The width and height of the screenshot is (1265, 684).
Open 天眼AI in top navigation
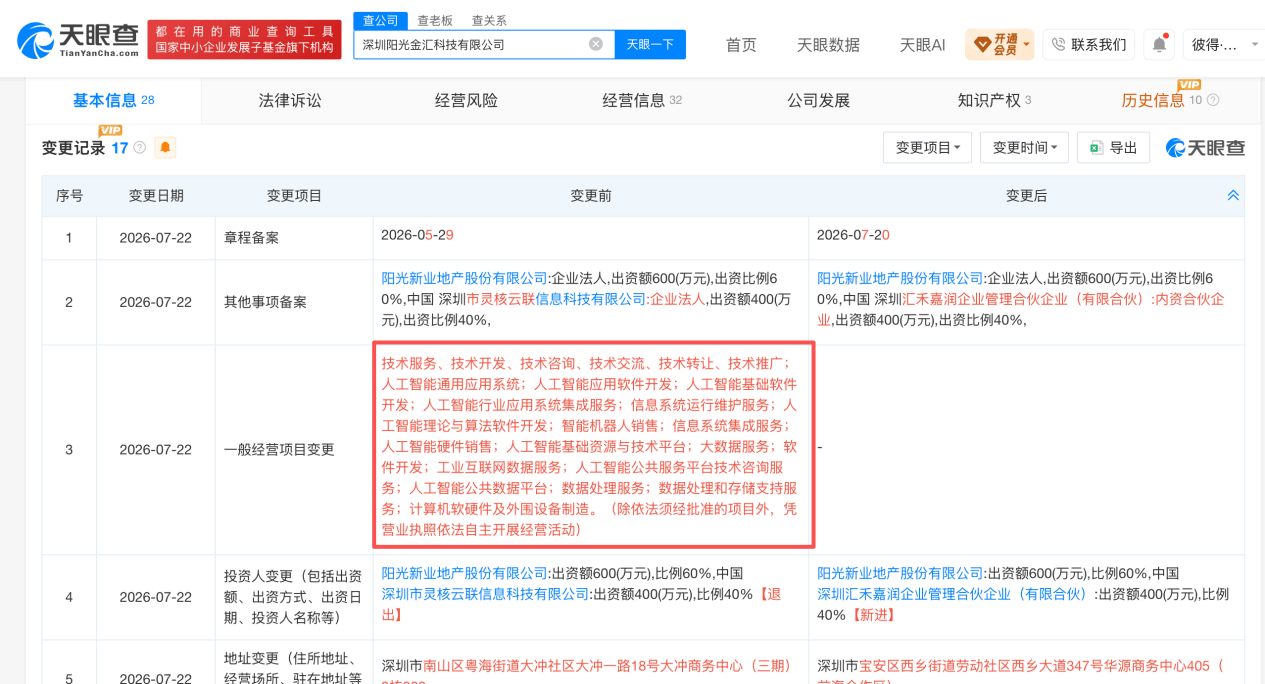coord(922,44)
